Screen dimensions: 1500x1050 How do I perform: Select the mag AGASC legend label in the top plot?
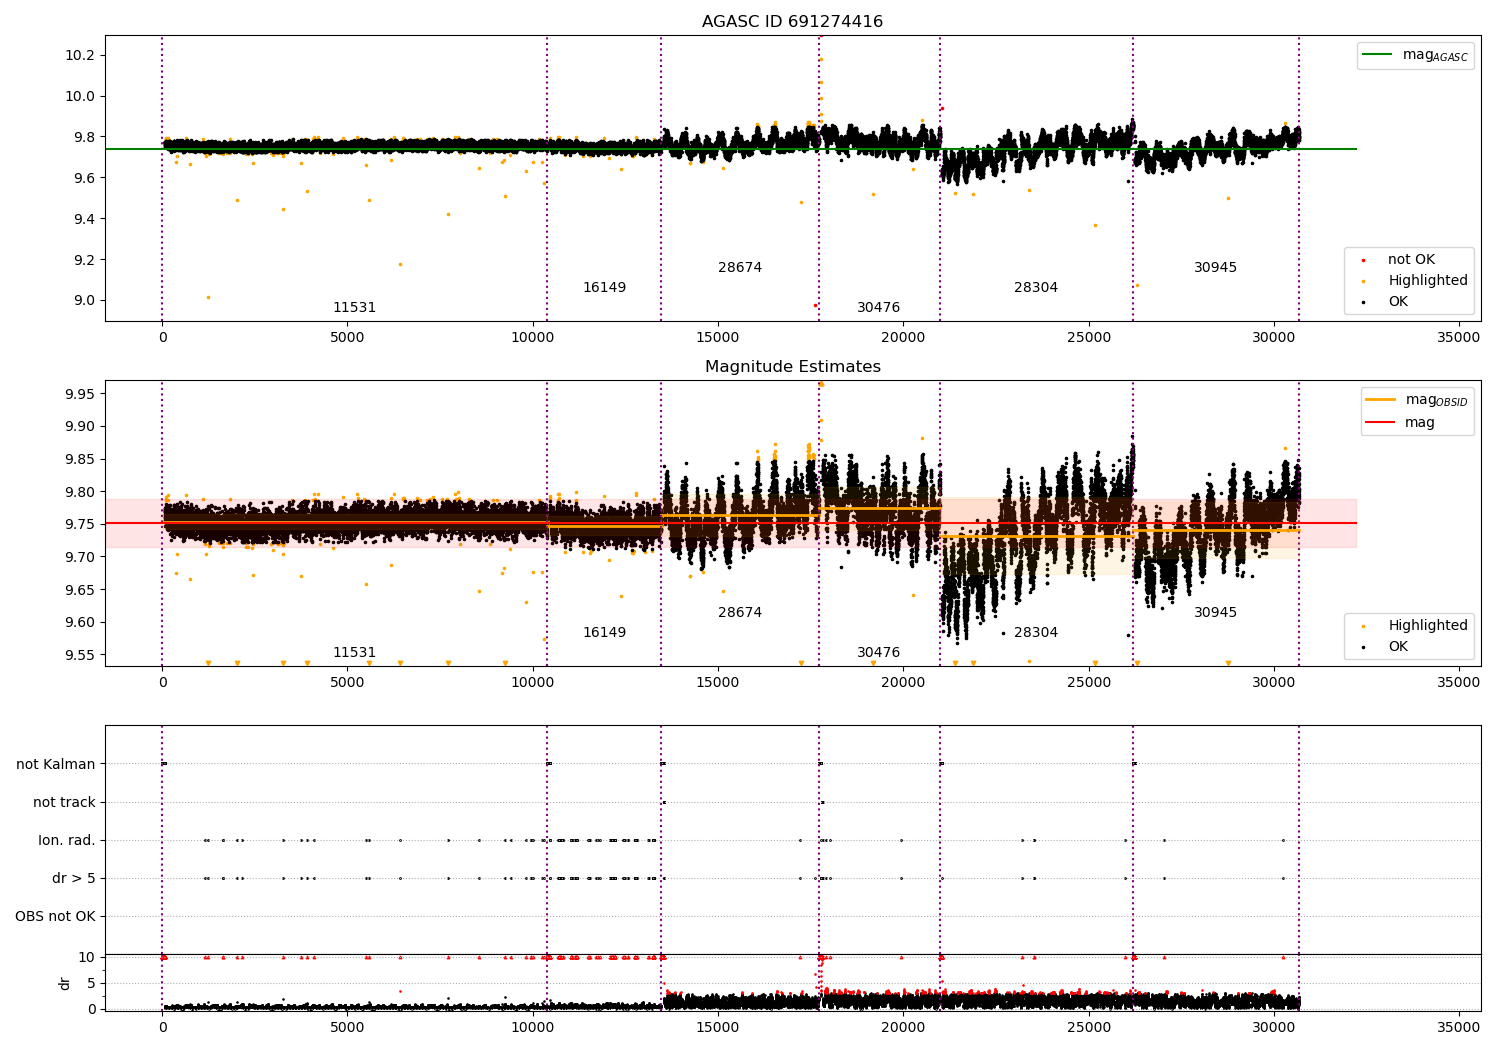pyautogui.click(x=1435, y=56)
